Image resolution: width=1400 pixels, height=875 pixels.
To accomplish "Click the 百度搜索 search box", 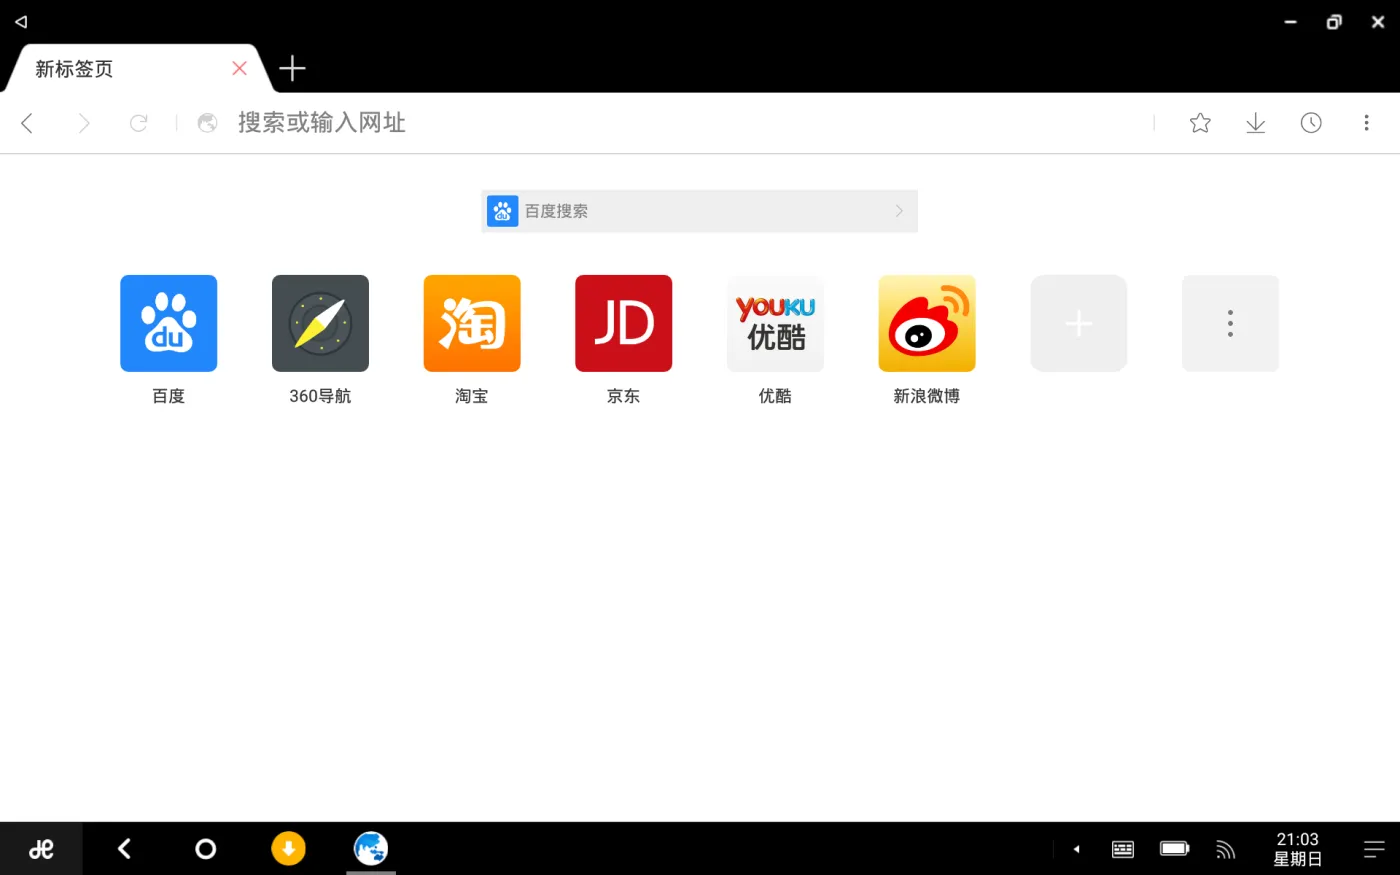I will (699, 211).
